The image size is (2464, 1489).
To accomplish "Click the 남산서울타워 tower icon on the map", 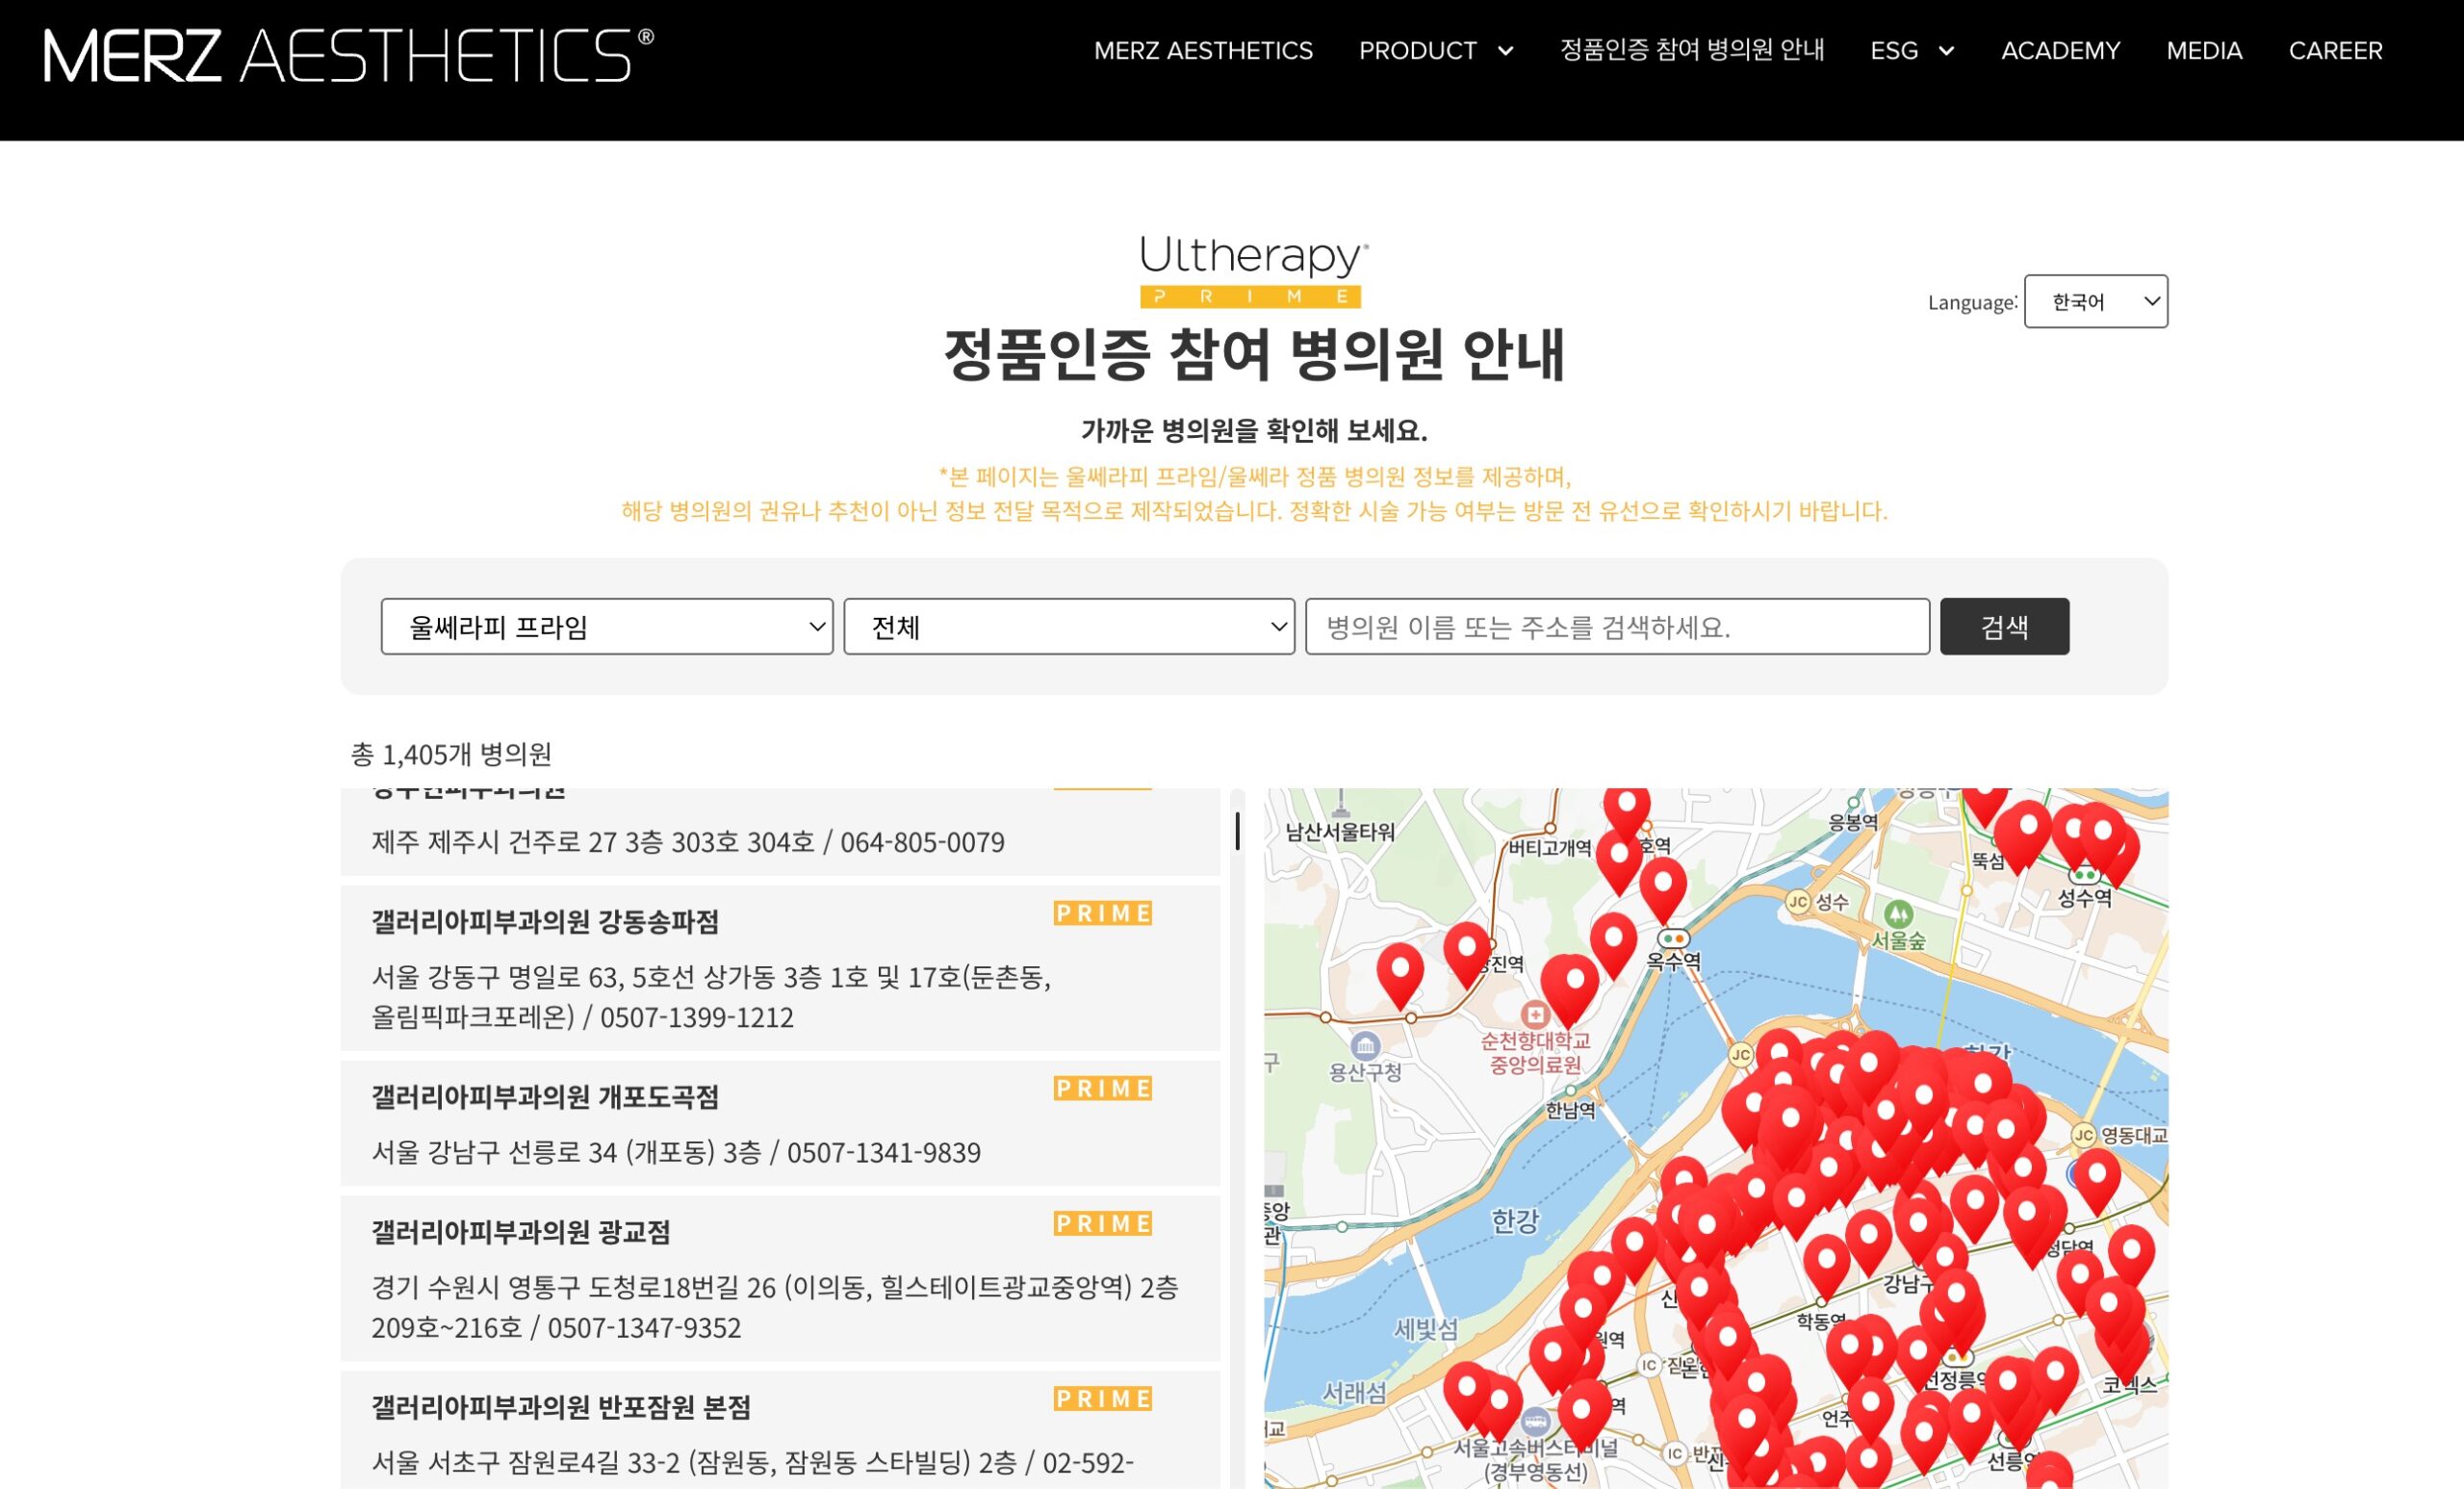I will (1340, 803).
